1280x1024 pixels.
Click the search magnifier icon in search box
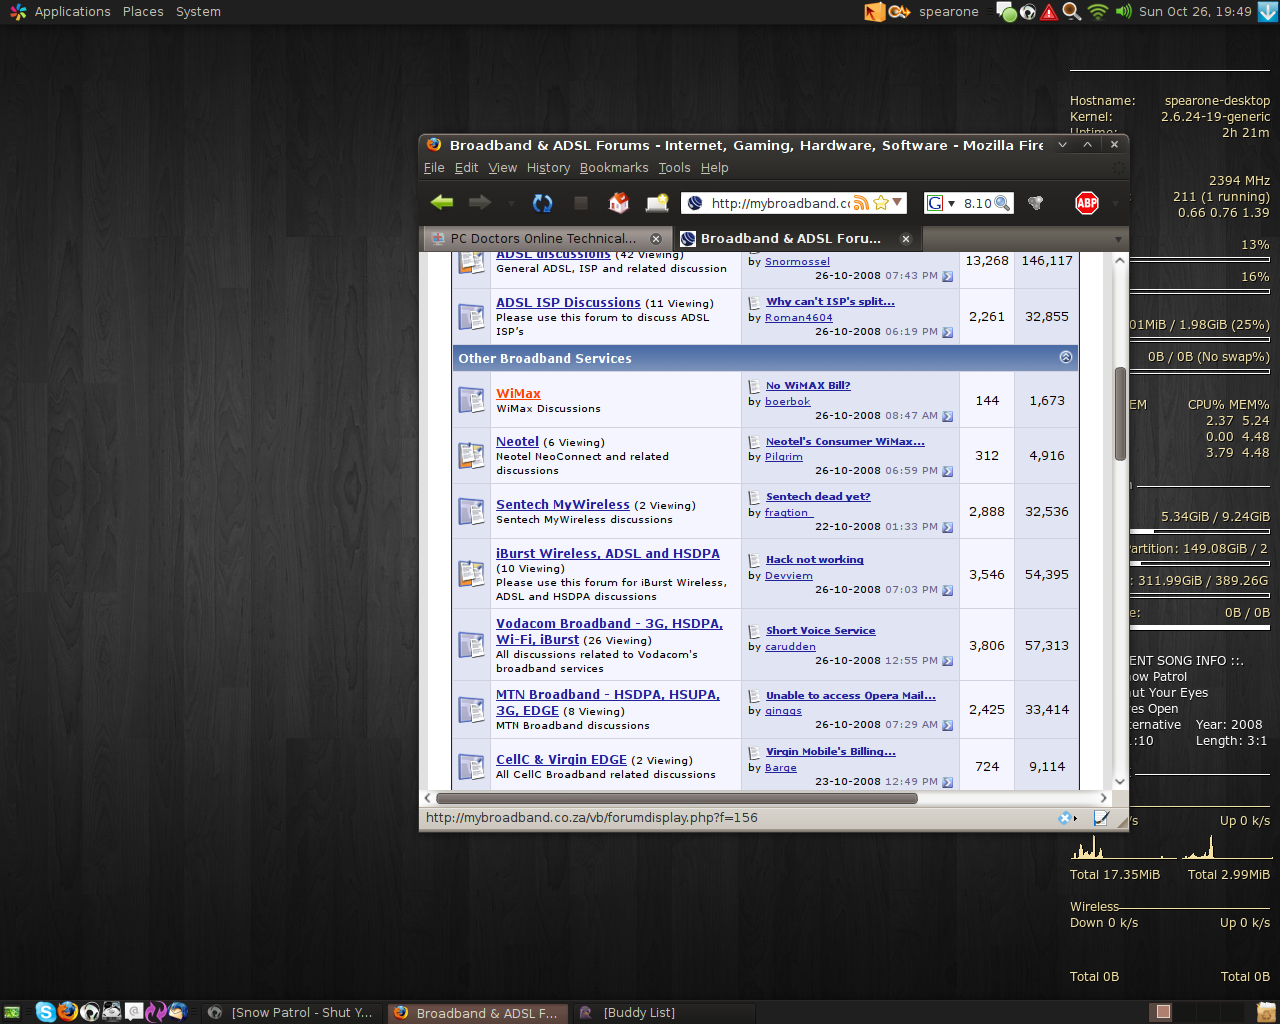click(1002, 203)
